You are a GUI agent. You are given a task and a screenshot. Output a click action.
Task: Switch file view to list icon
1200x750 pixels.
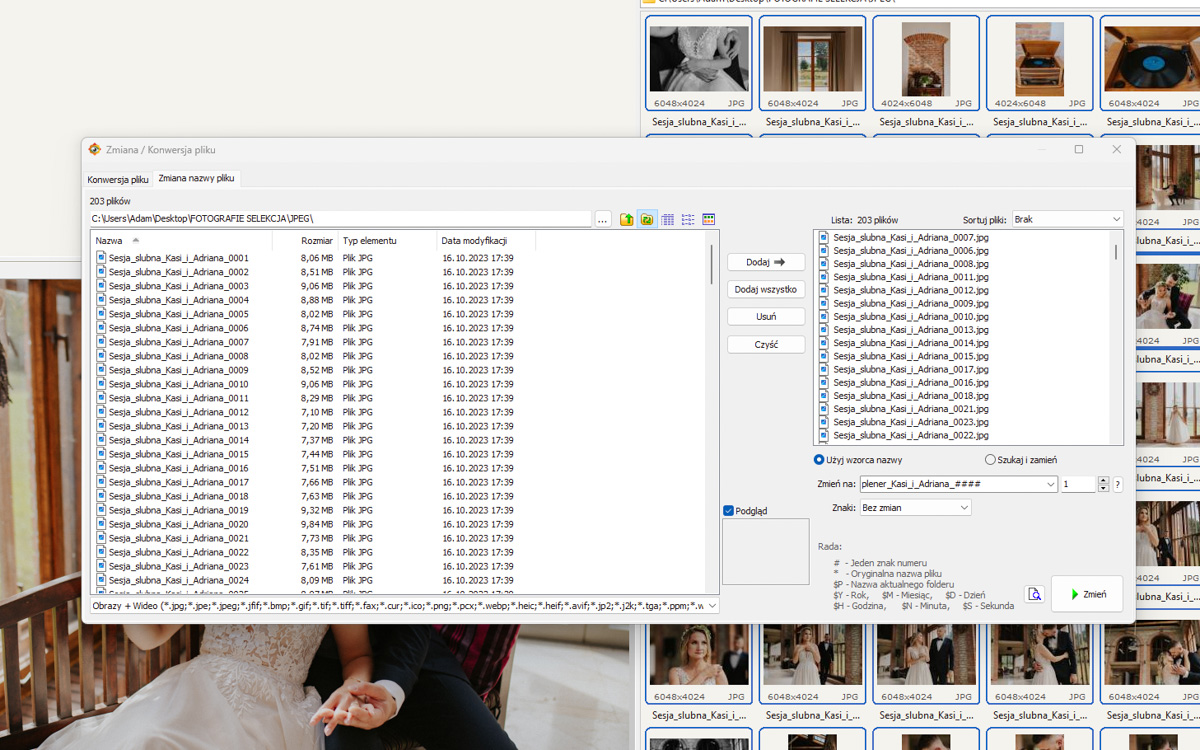pos(688,220)
